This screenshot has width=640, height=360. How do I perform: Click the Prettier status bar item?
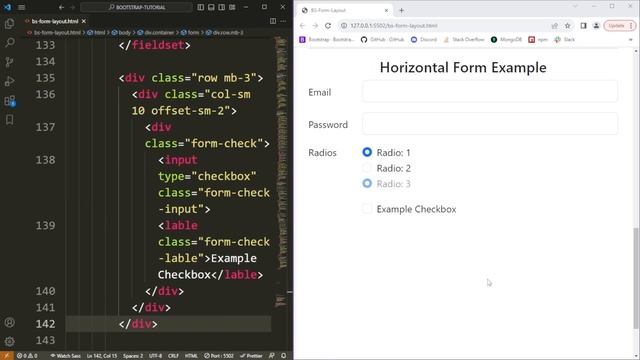click(x=251, y=356)
